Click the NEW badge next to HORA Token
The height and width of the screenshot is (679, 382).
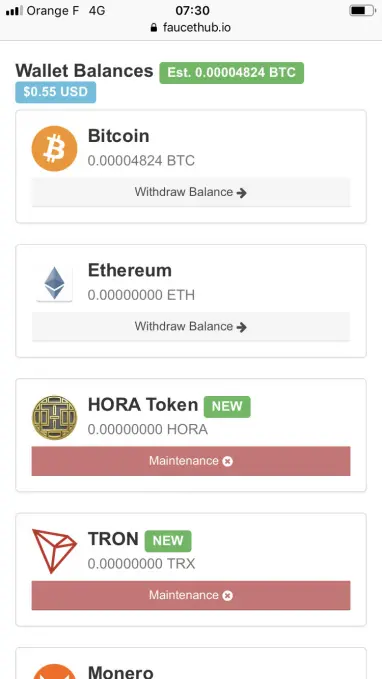(227, 407)
